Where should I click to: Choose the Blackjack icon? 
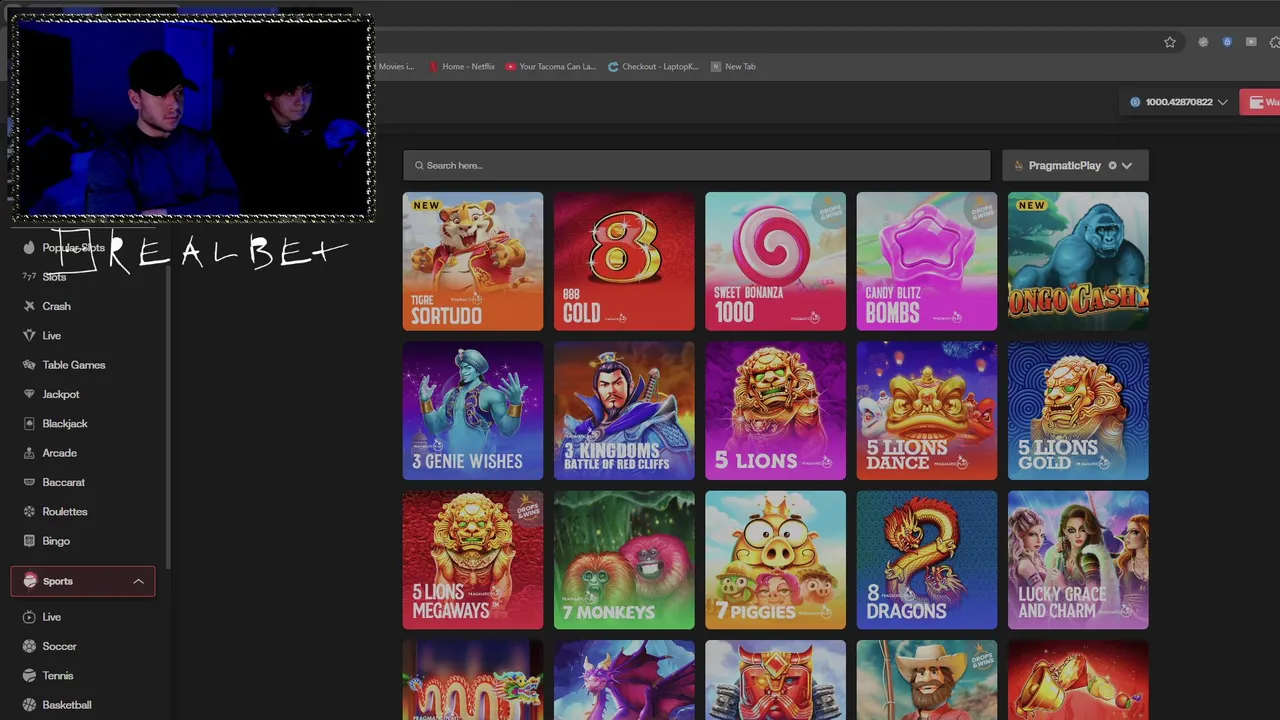[x=29, y=423]
